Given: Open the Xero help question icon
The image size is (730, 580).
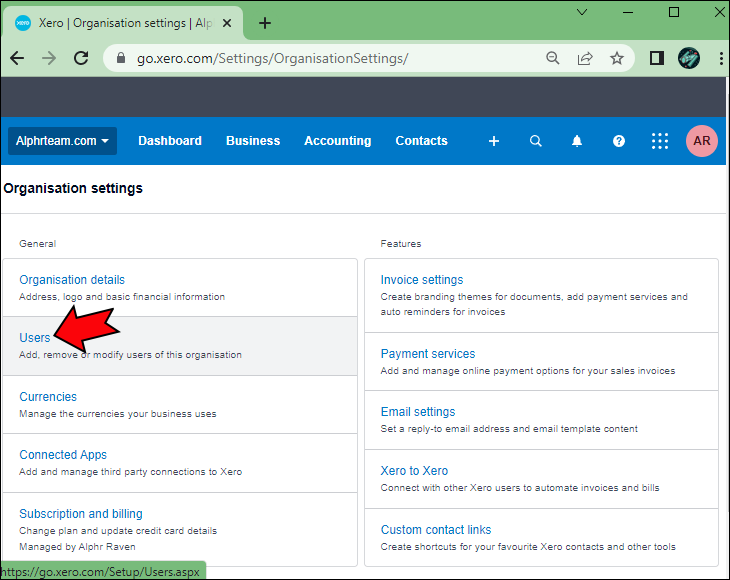Looking at the screenshot, I should click(x=618, y=141).
